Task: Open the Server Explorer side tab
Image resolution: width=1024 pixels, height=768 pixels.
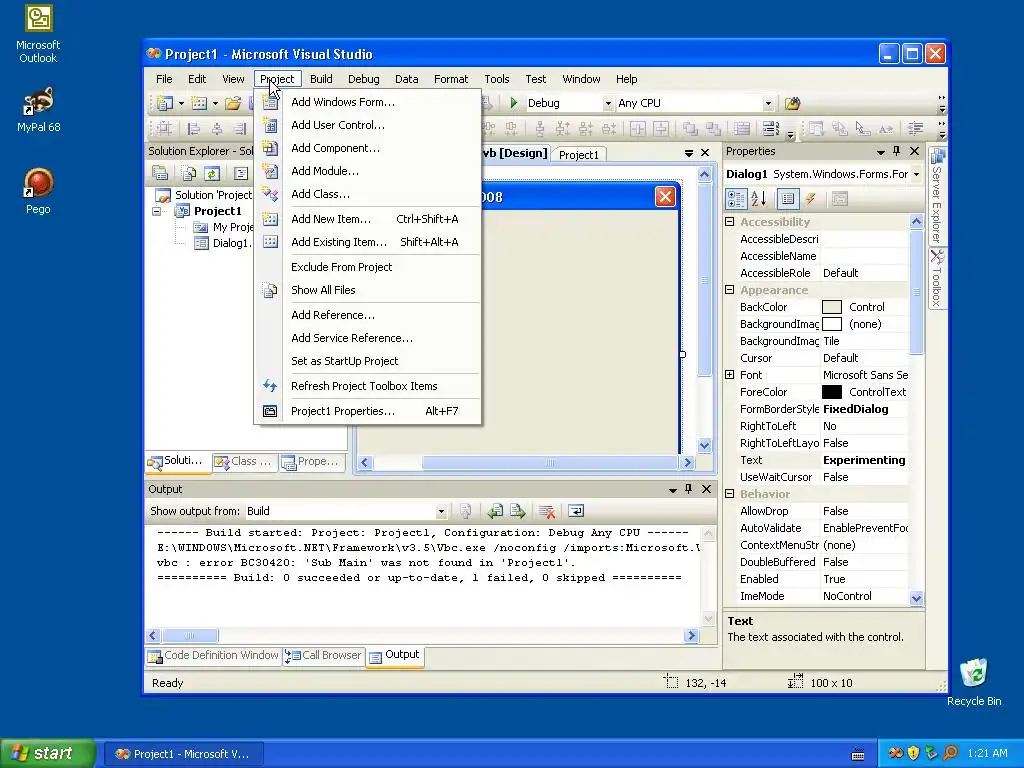Action: pyautogui.click(x=937, y=196)
